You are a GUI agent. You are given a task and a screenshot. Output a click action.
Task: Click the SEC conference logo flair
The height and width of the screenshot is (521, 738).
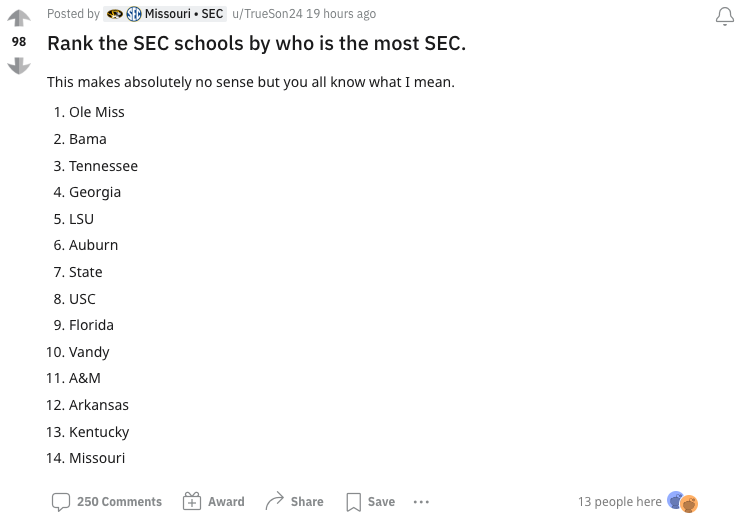134,14
